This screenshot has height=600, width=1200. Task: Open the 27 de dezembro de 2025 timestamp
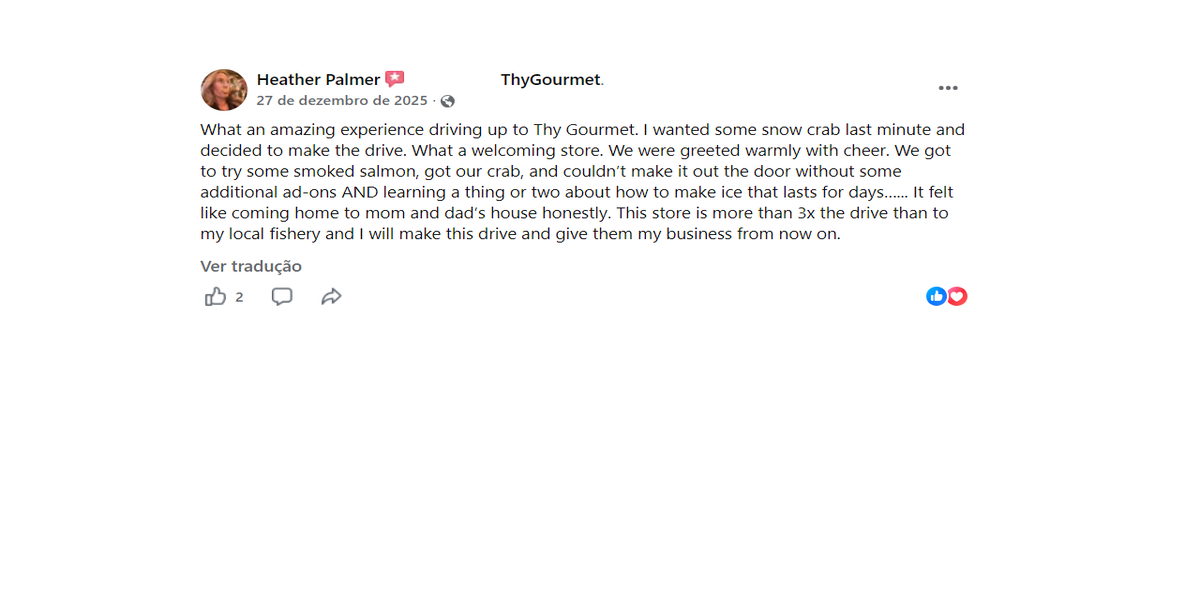(x=341, y=101)
